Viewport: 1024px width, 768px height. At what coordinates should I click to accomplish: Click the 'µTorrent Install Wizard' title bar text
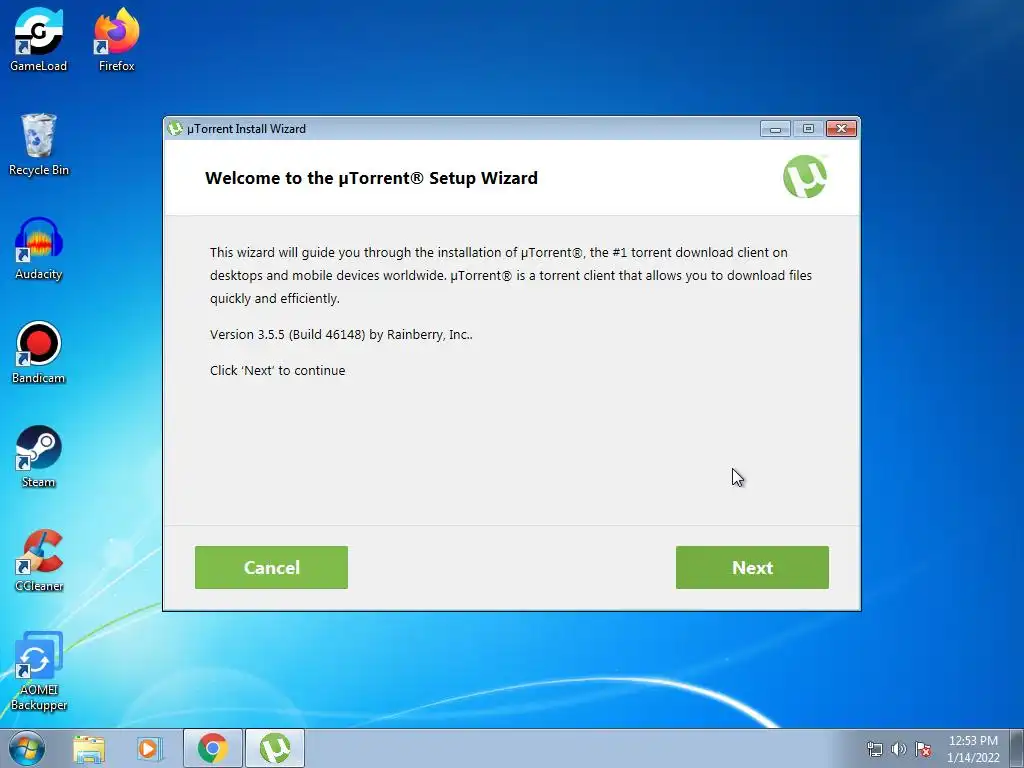(x=246, y=129)
